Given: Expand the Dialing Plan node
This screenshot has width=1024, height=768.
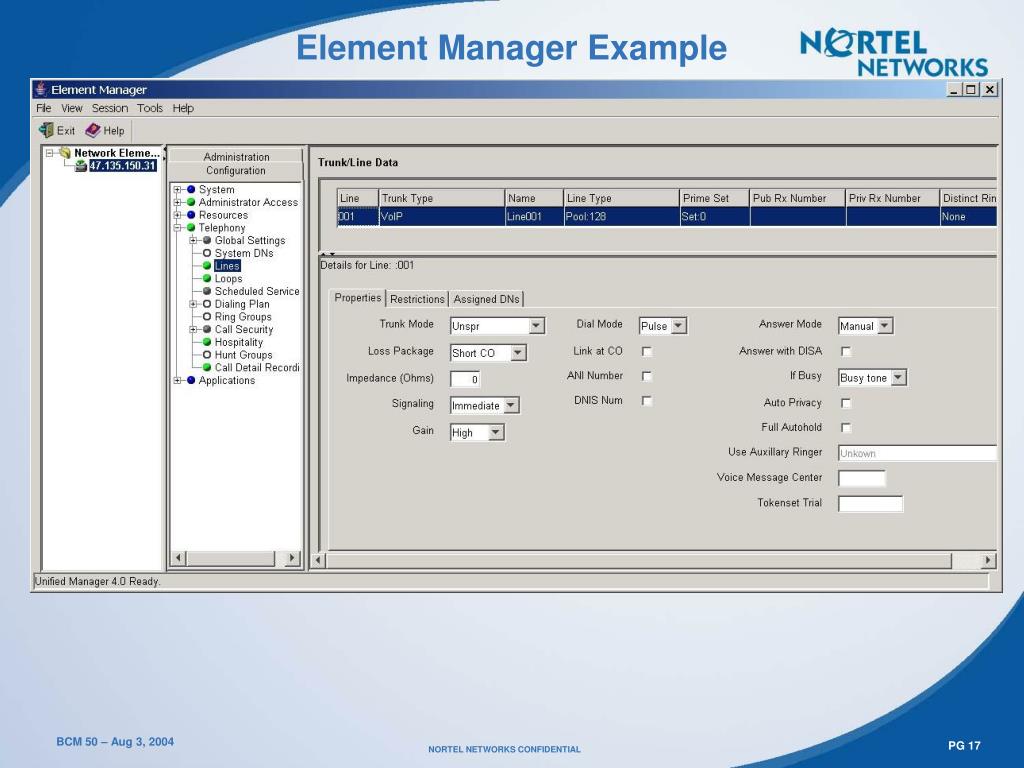Looking at the screenshot, I should (193, 304).
